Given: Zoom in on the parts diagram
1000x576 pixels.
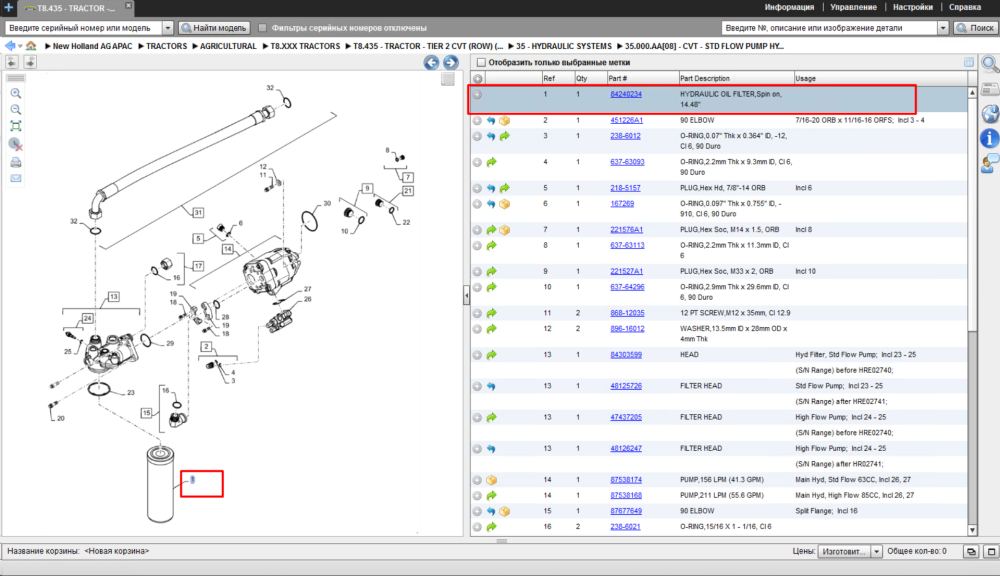Looking at the screenshot, I should (x=16, y=93).
